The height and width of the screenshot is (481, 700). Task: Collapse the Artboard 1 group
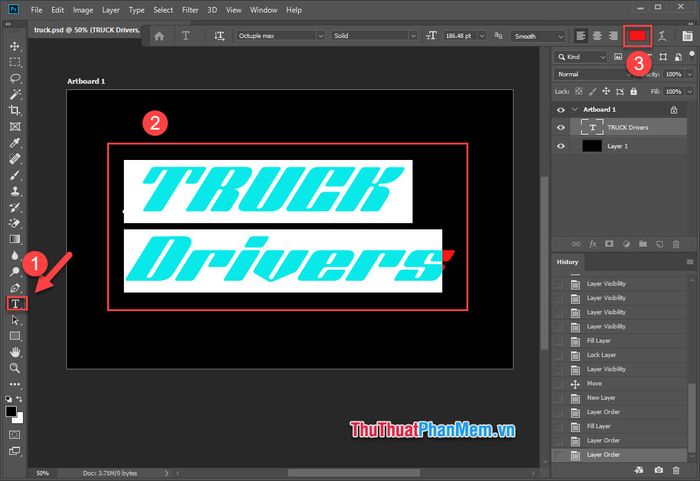pos(575,109)
